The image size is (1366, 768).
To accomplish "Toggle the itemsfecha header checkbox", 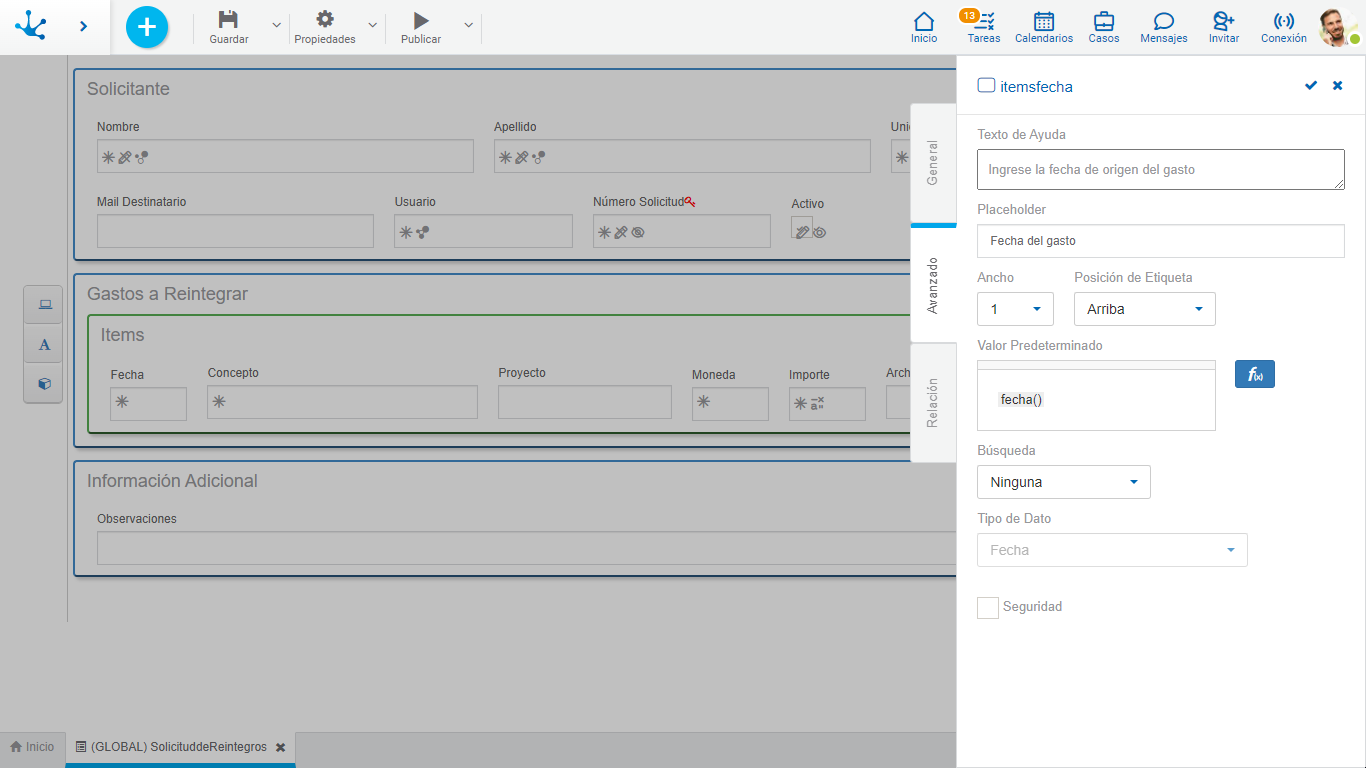I will point(986,86).
